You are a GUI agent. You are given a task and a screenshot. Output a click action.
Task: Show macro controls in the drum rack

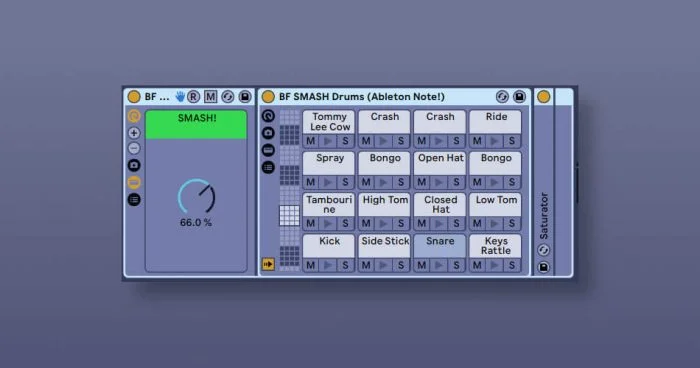268,116
